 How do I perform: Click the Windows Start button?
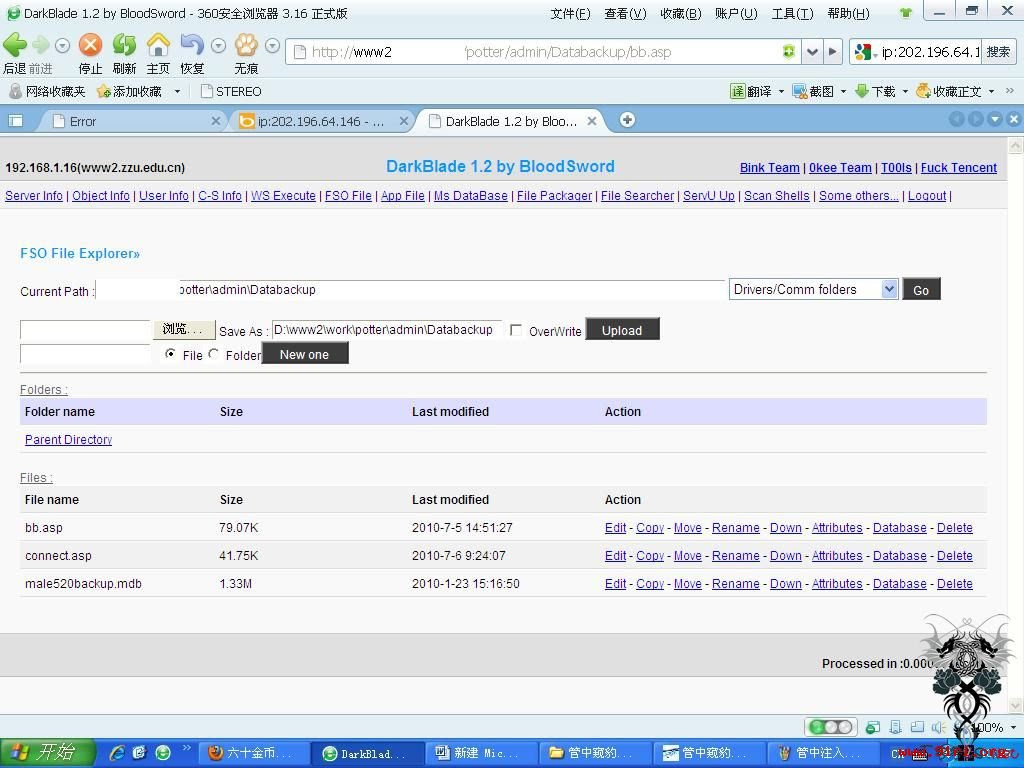[47, 753]
